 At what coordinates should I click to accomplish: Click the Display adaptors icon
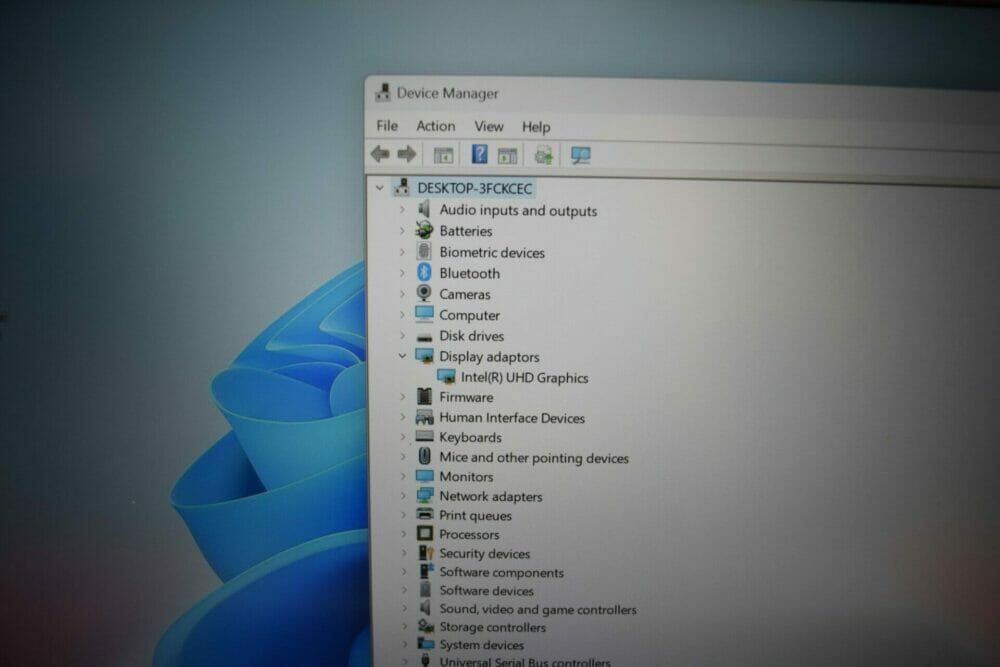pos(424,356)
